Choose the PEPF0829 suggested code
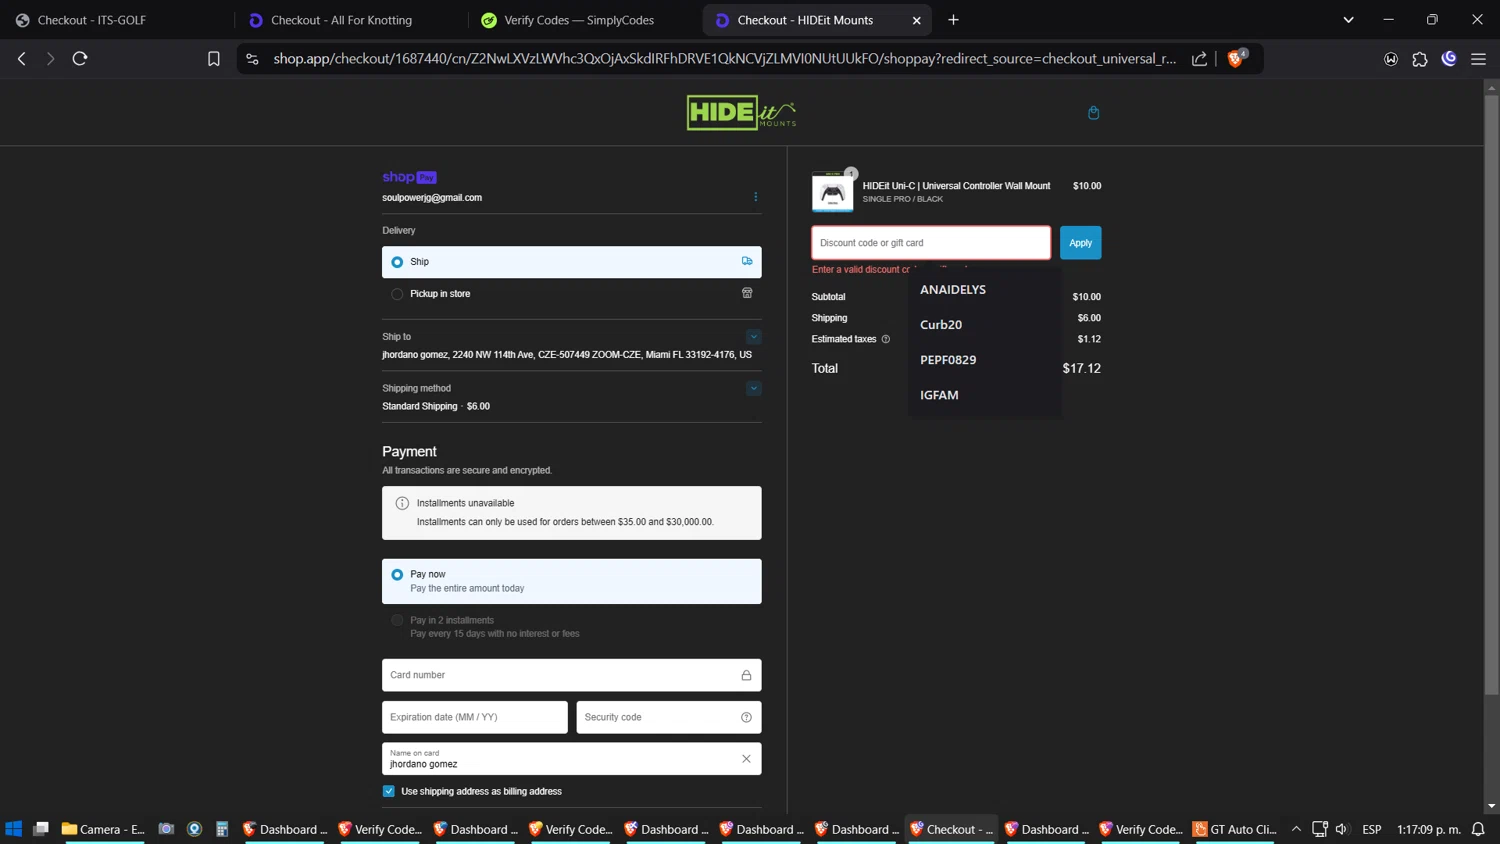 pos(984,360)
